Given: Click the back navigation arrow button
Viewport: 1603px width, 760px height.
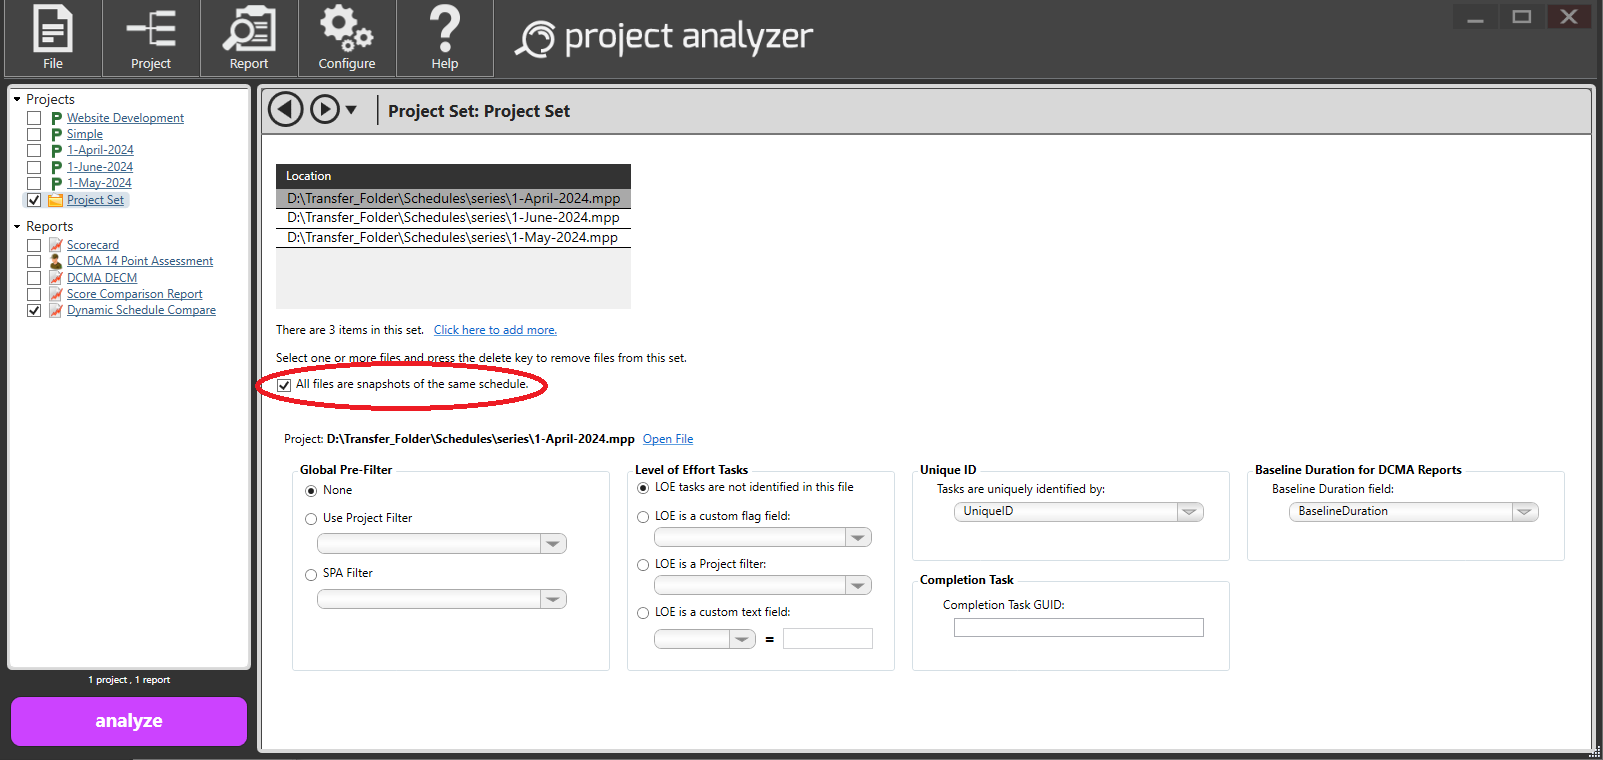Looking at the screenshot, I should pos(286,109).
